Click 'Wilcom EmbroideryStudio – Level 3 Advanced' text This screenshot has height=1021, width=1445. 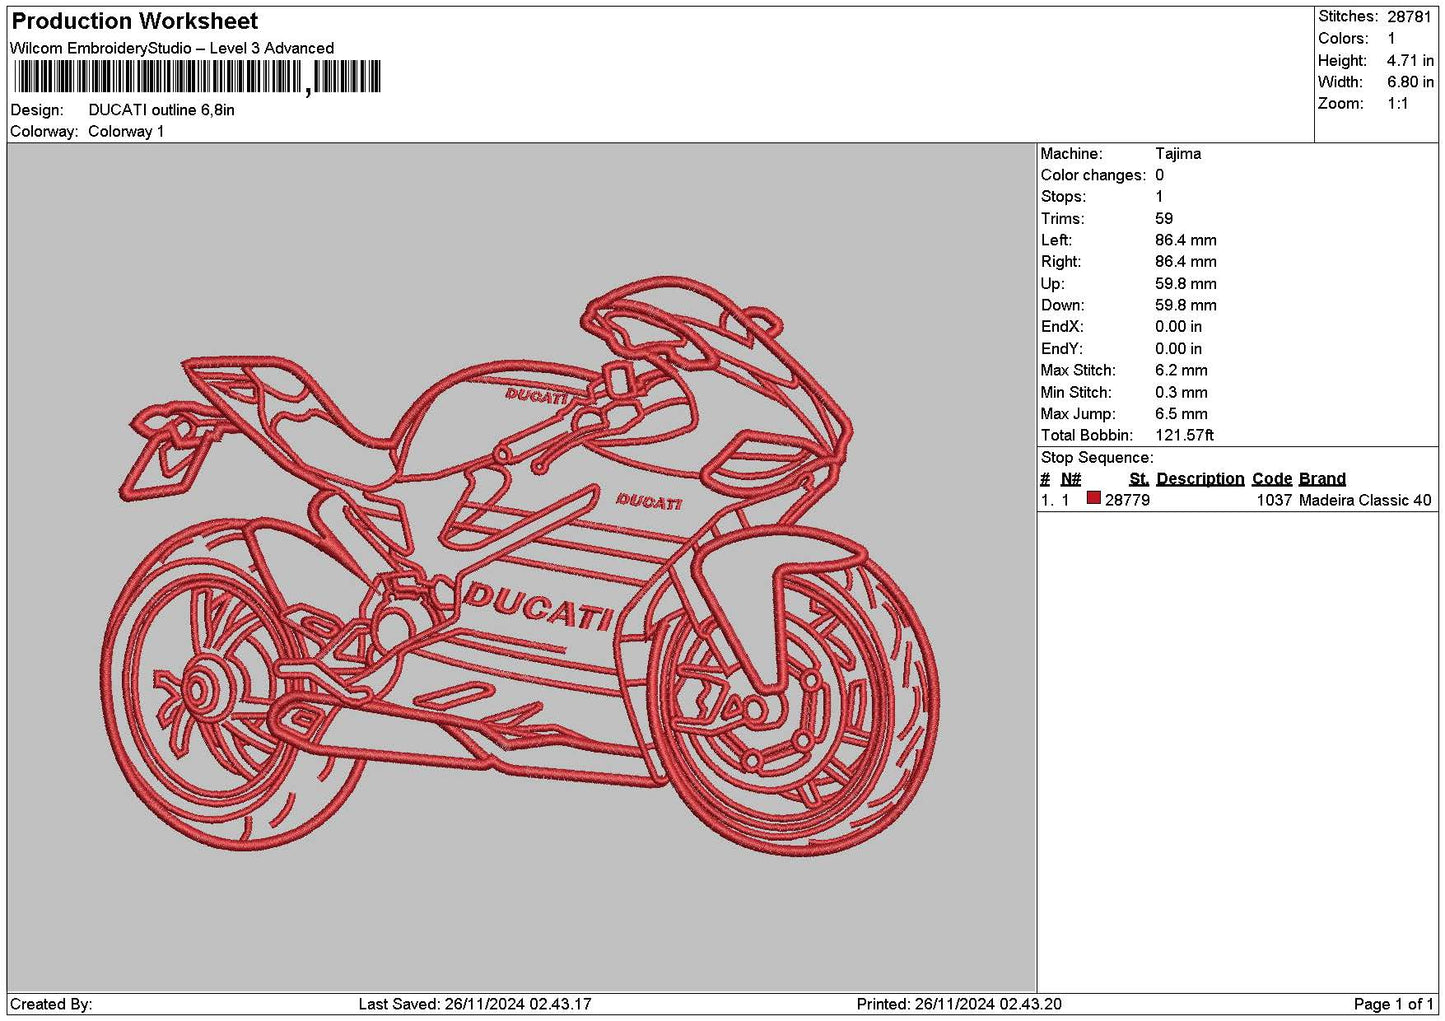[172, 48]
